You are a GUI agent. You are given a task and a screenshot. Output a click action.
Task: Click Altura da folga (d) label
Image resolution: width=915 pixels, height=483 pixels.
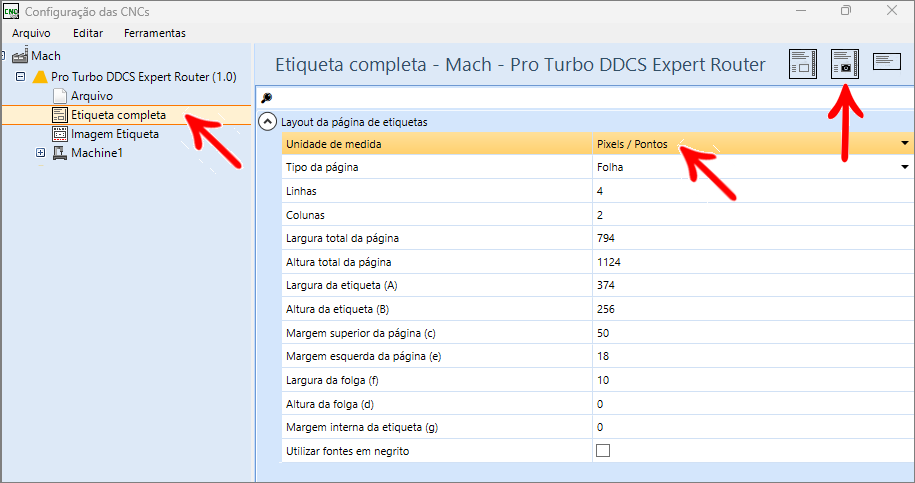[x=330, y=404]
